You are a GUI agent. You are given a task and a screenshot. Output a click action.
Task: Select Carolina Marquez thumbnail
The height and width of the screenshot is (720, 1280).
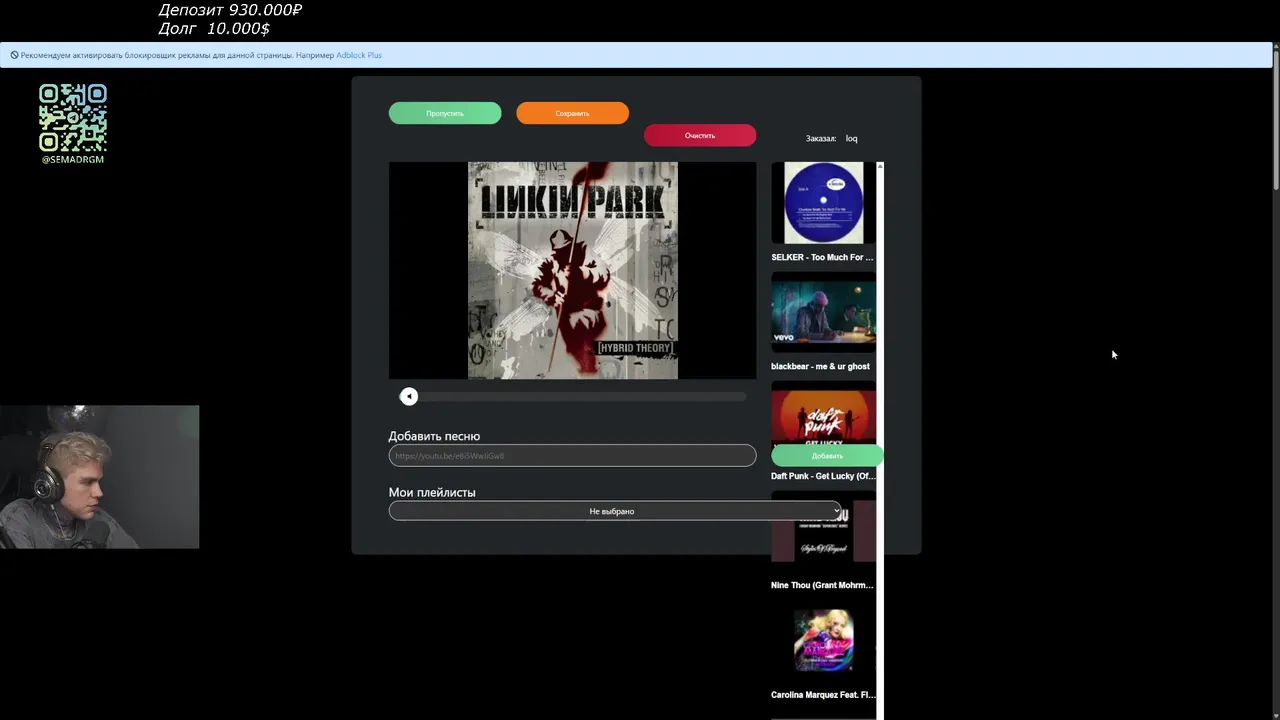823,640
